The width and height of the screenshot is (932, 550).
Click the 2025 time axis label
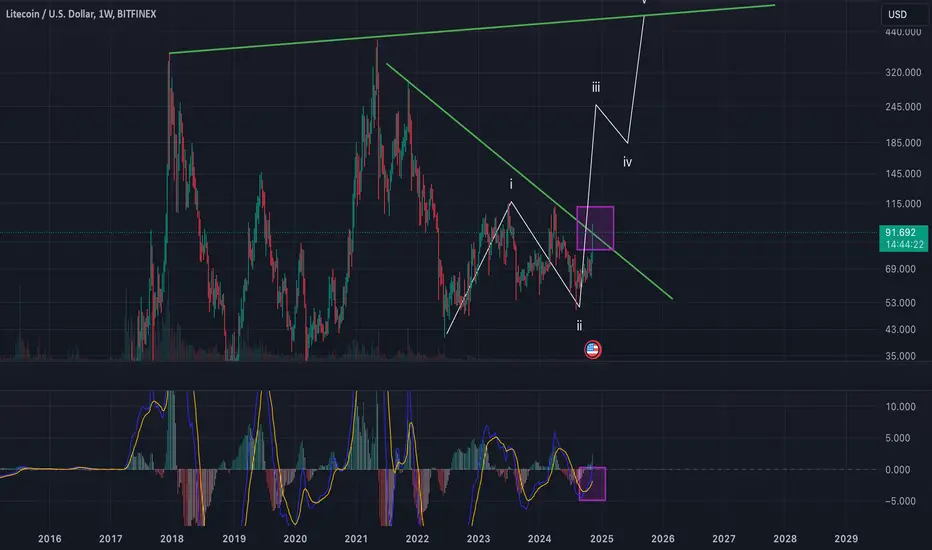click(602, 539)
